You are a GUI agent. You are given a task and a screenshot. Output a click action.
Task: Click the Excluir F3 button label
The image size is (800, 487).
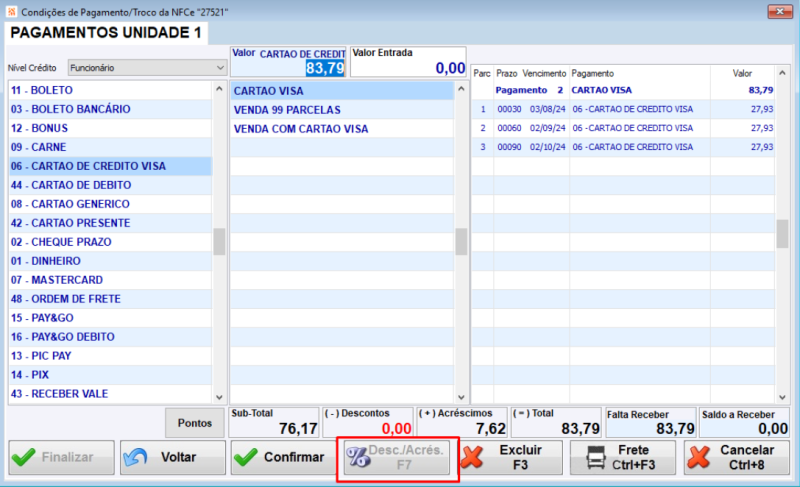point(520,457)
